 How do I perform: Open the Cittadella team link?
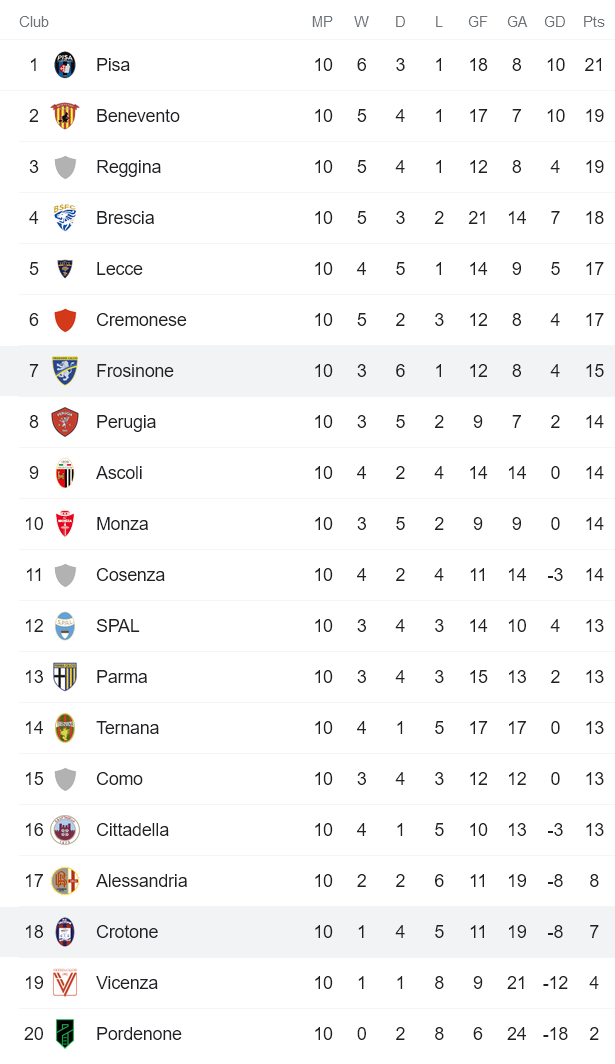pos(132,830)
